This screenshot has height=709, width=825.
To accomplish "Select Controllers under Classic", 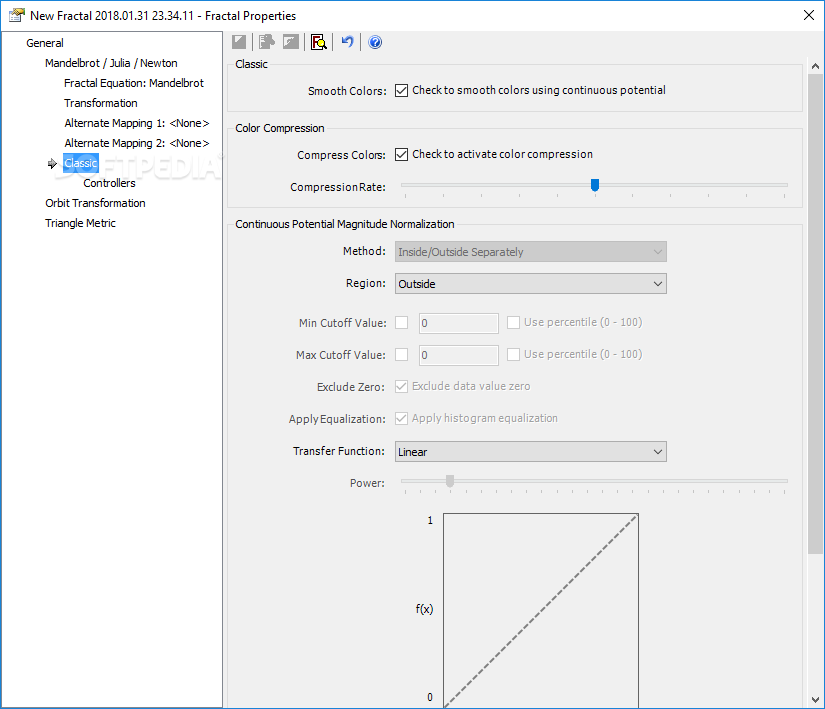I will click(x=109, y=183).
